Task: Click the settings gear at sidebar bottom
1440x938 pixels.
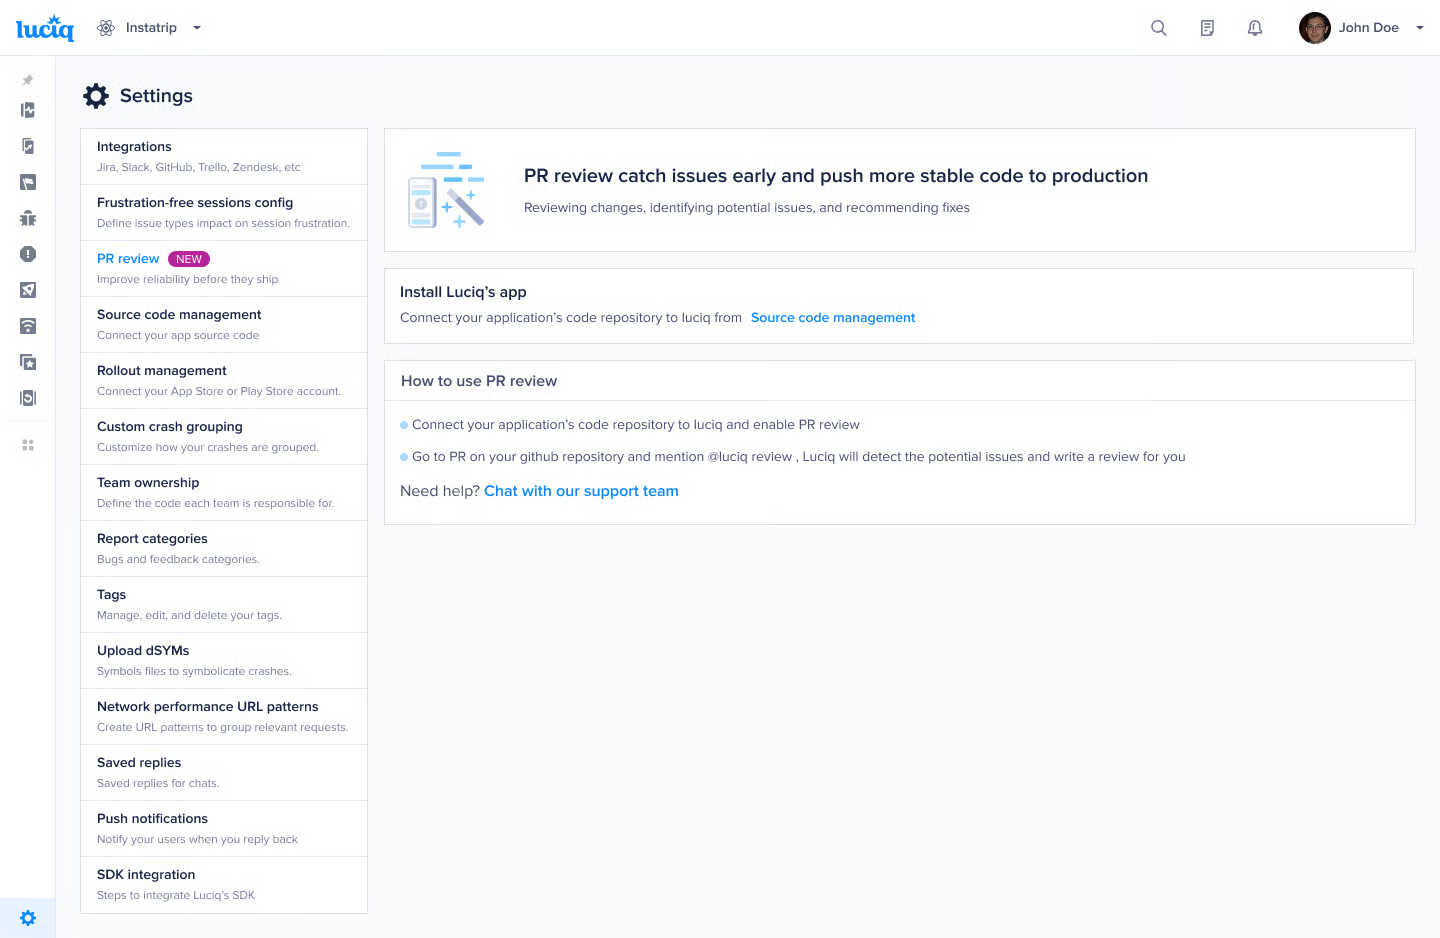Action: coord(28,918)
